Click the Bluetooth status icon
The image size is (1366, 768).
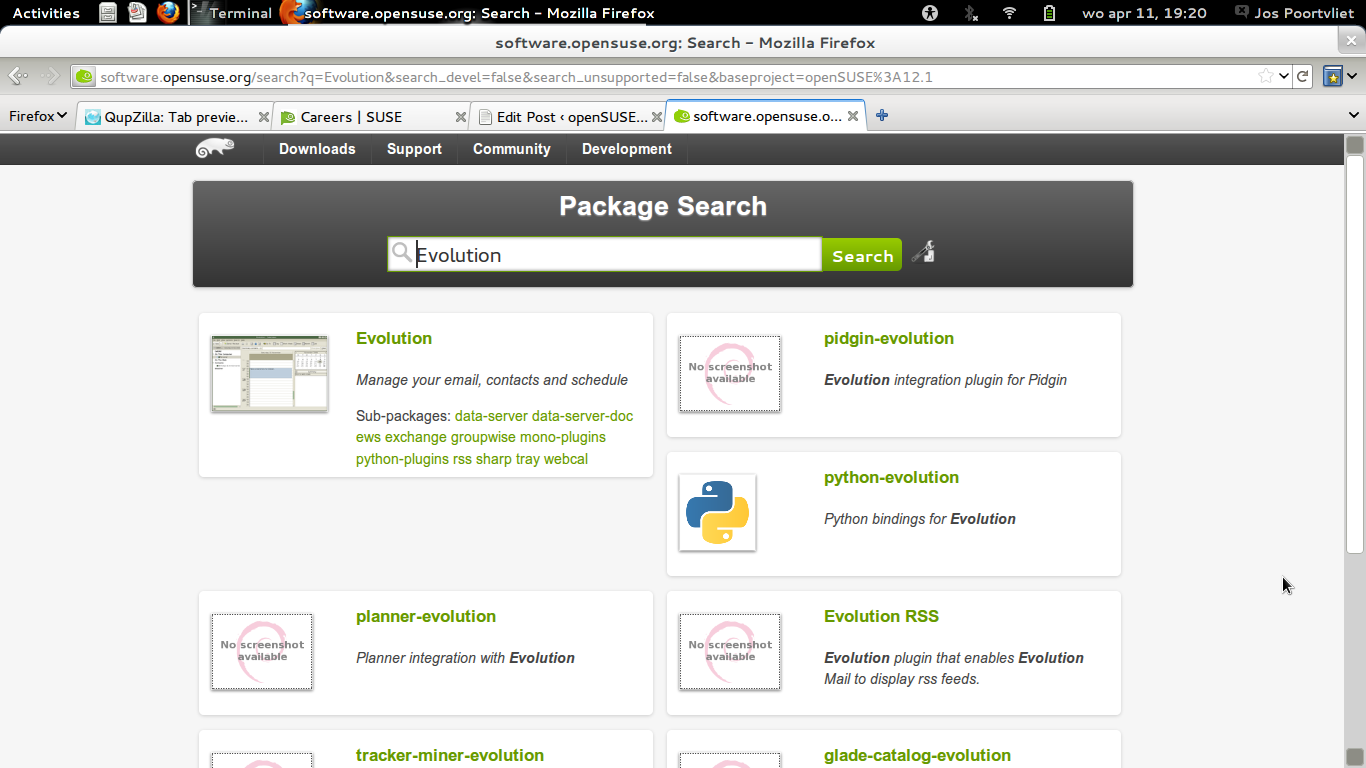click(970, 13)
